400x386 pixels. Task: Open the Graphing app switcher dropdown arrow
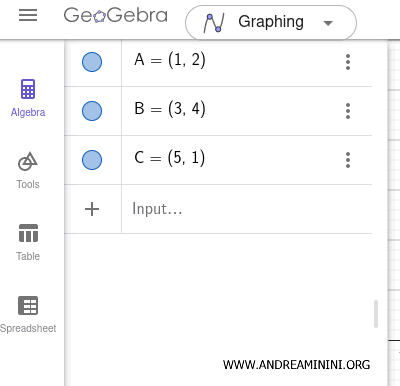tap(328, 23)
